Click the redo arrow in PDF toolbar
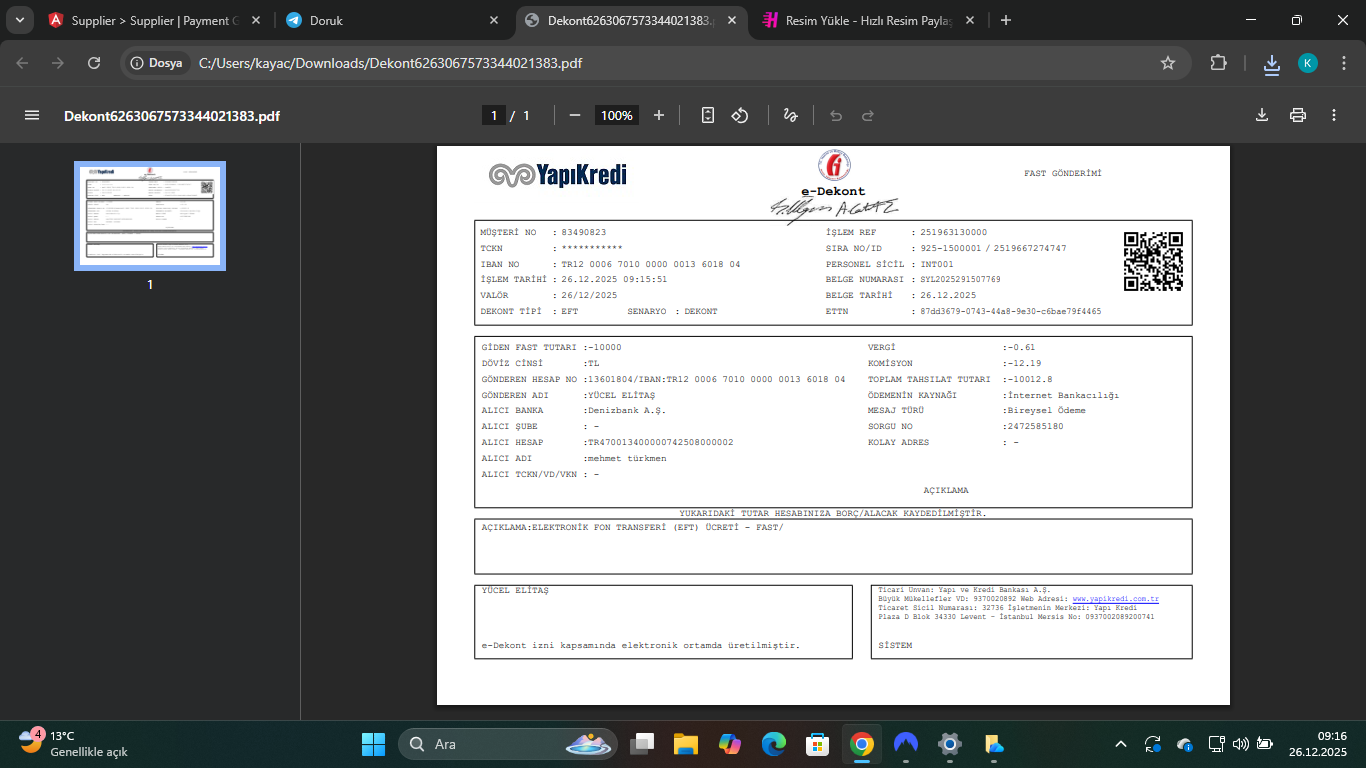The height and width of the screenshot is (768, 1366). [x=868, y=116]
